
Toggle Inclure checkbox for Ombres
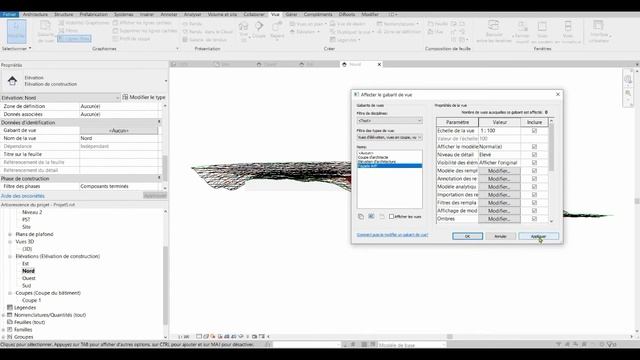[x=534, y=219]
